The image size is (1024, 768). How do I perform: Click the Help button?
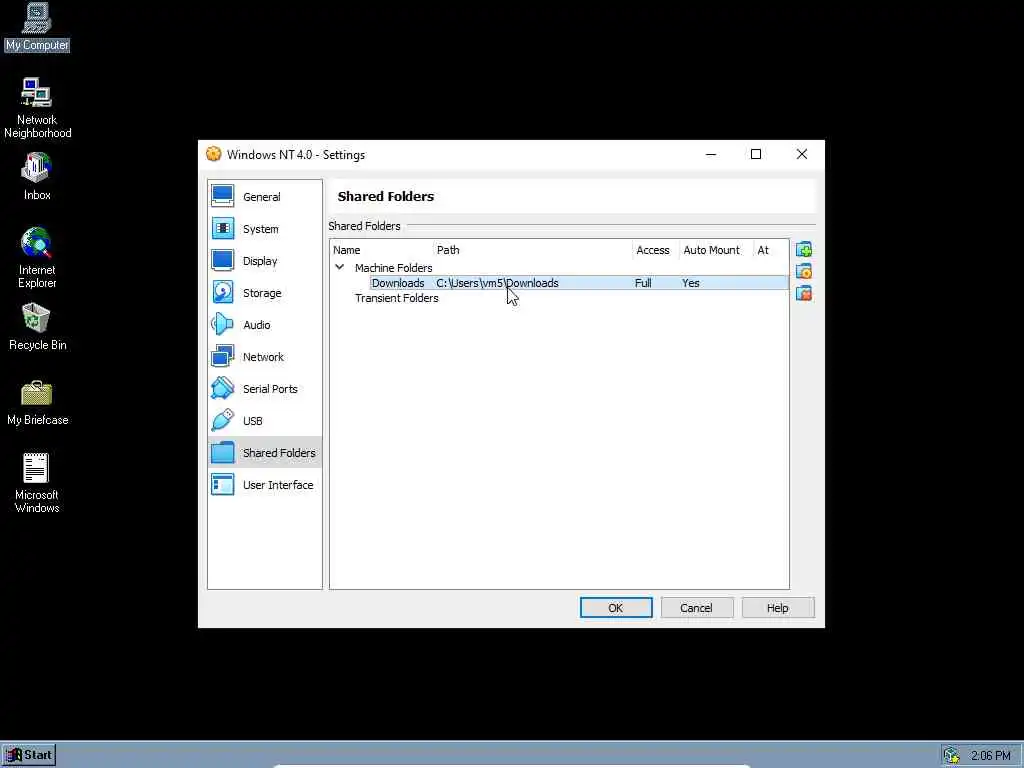coord(778,607)
